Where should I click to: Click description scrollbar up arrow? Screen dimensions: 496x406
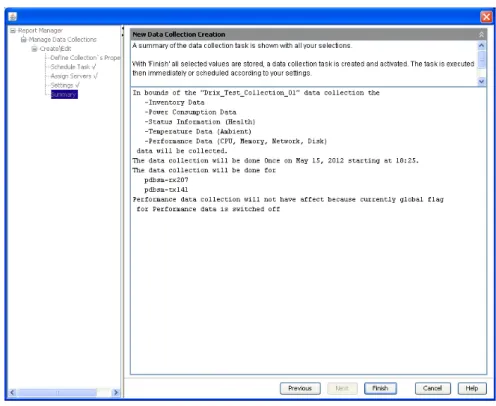(481, 45)
